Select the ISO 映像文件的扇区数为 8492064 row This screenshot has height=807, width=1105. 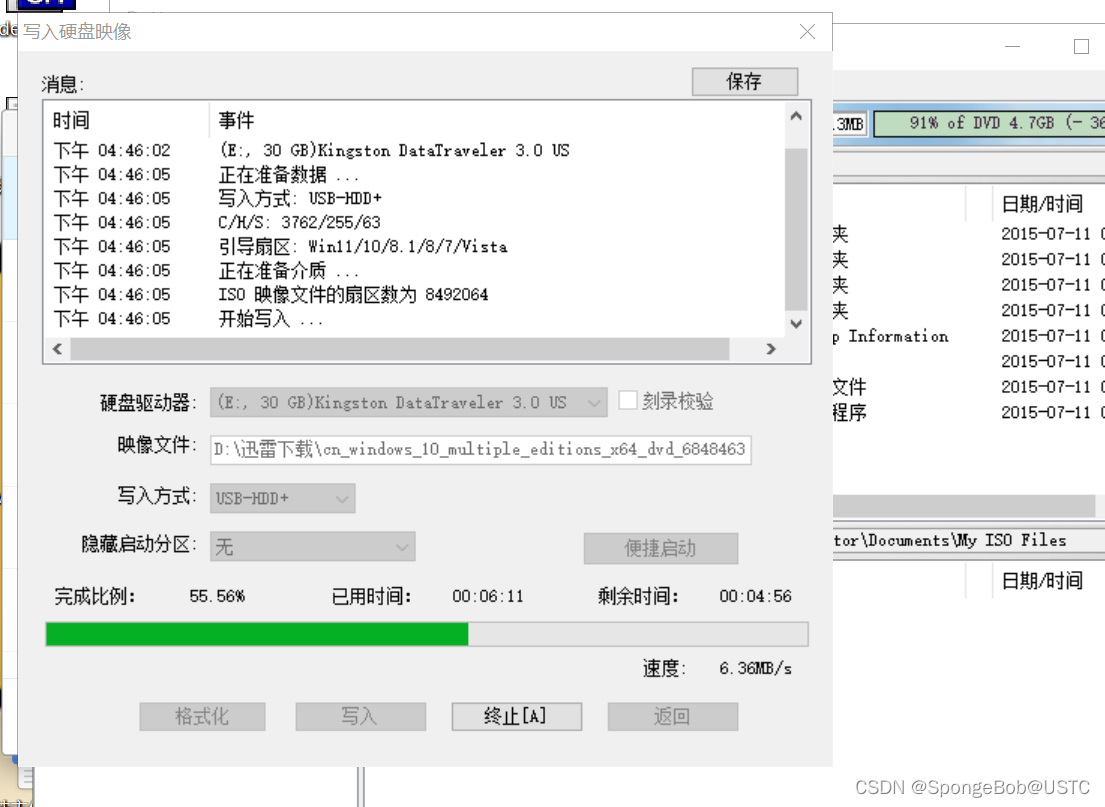point(414,295)
